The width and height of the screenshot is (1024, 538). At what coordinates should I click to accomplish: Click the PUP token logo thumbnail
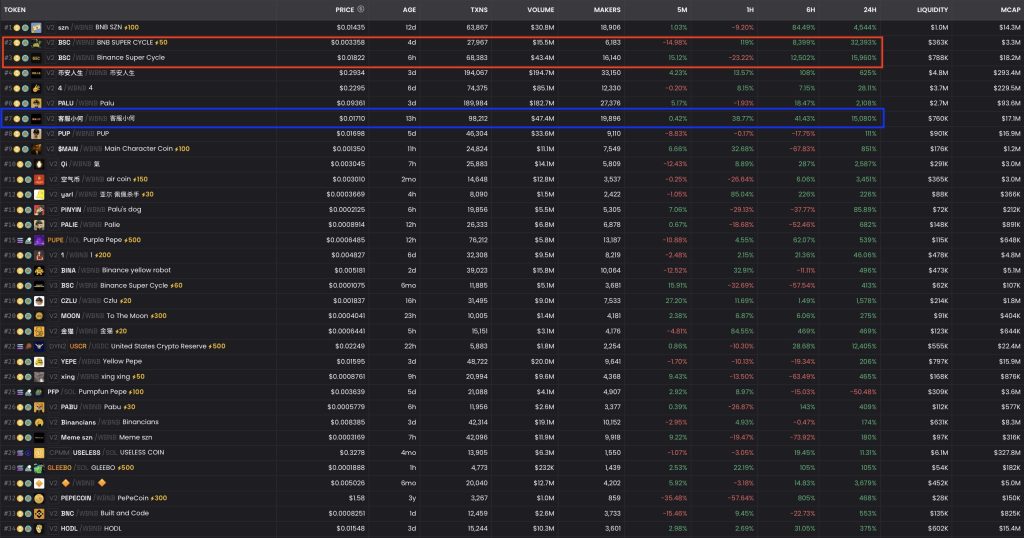(x=37, y=133)
